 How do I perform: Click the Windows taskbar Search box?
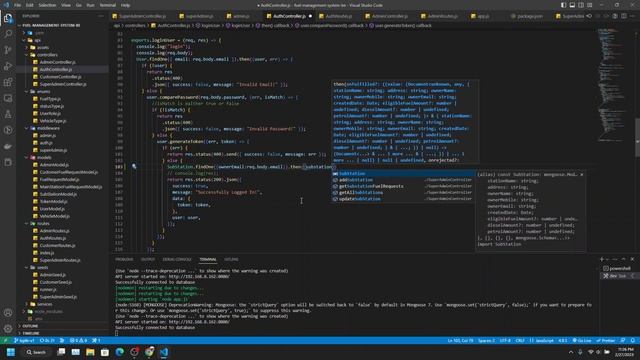[x=36, y=352]
